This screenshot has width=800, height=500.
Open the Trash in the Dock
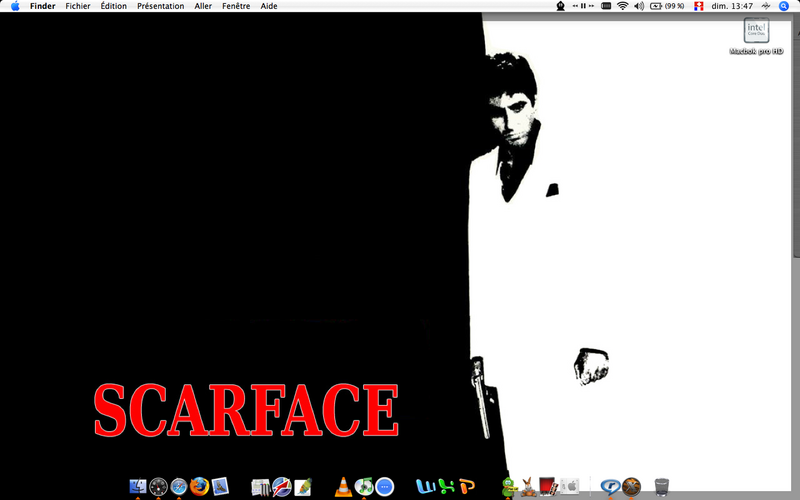(662, 487)
